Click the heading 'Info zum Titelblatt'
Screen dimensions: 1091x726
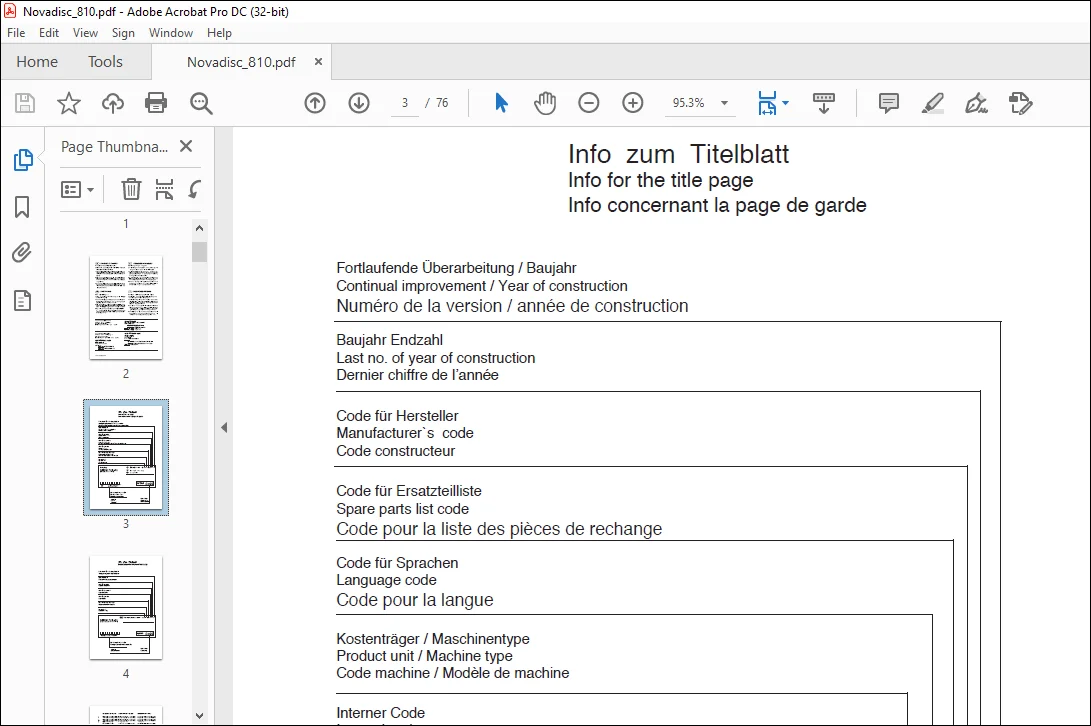click(678, 154)
